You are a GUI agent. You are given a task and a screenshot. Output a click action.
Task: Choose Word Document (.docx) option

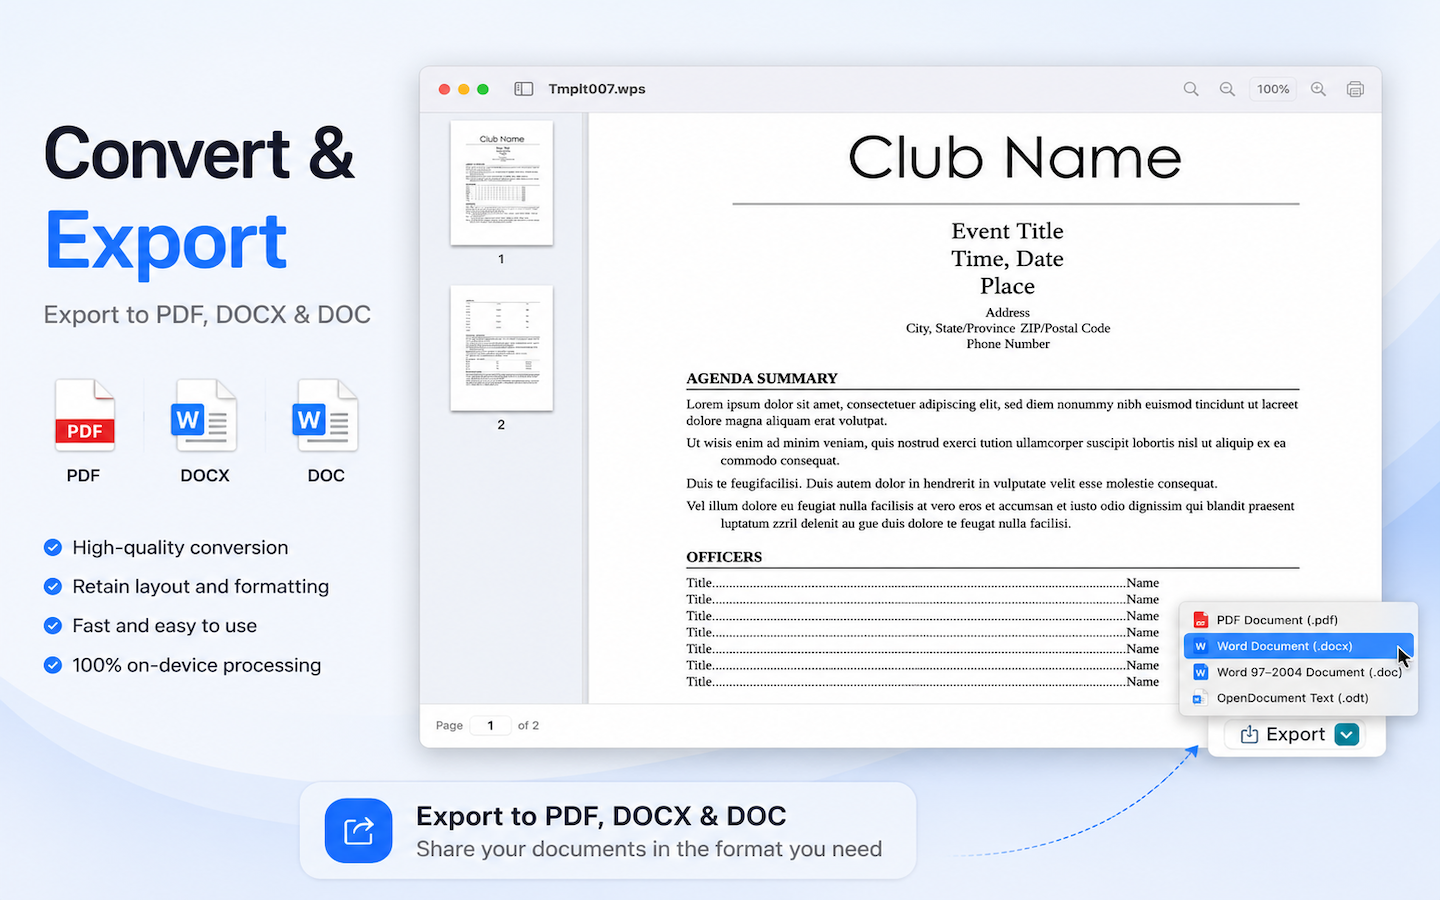(1299, 646)
